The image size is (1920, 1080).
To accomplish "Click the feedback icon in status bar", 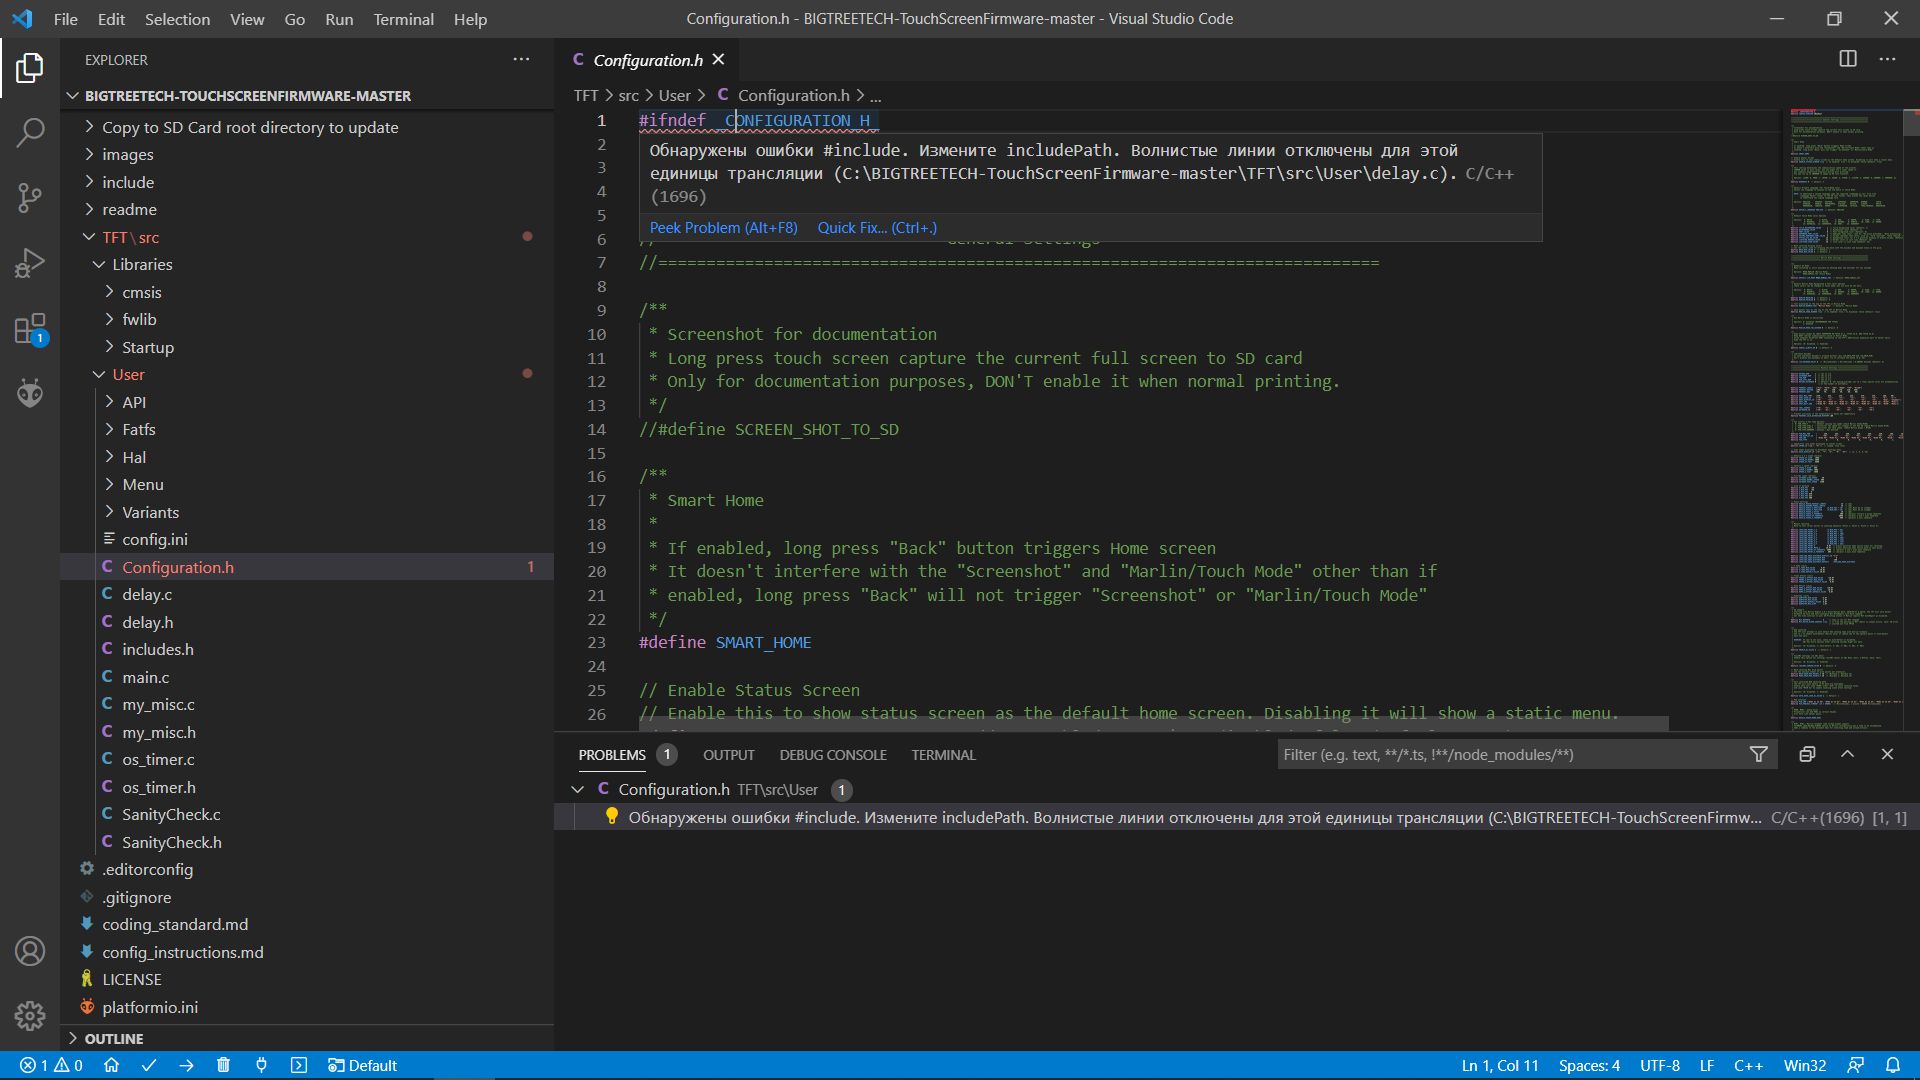I will point(1855,1066).
